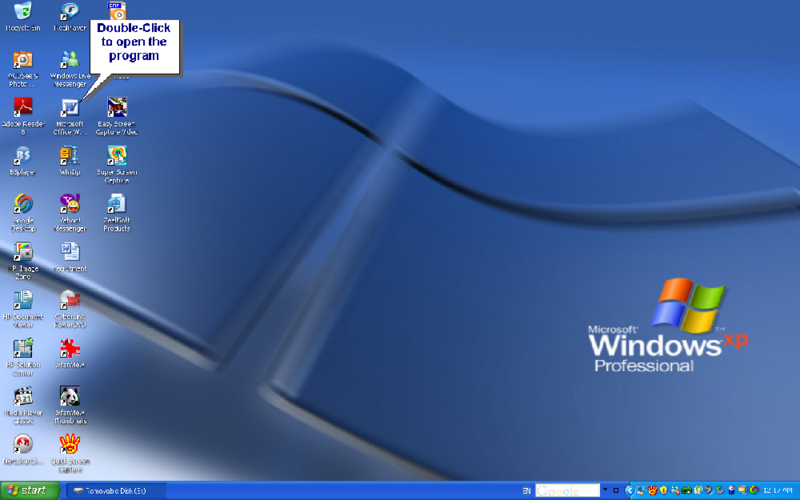This screenshot has width=800, height=500.
Task: Select the Nero StartSmart shortcut
Action: (x=23, y=449)
